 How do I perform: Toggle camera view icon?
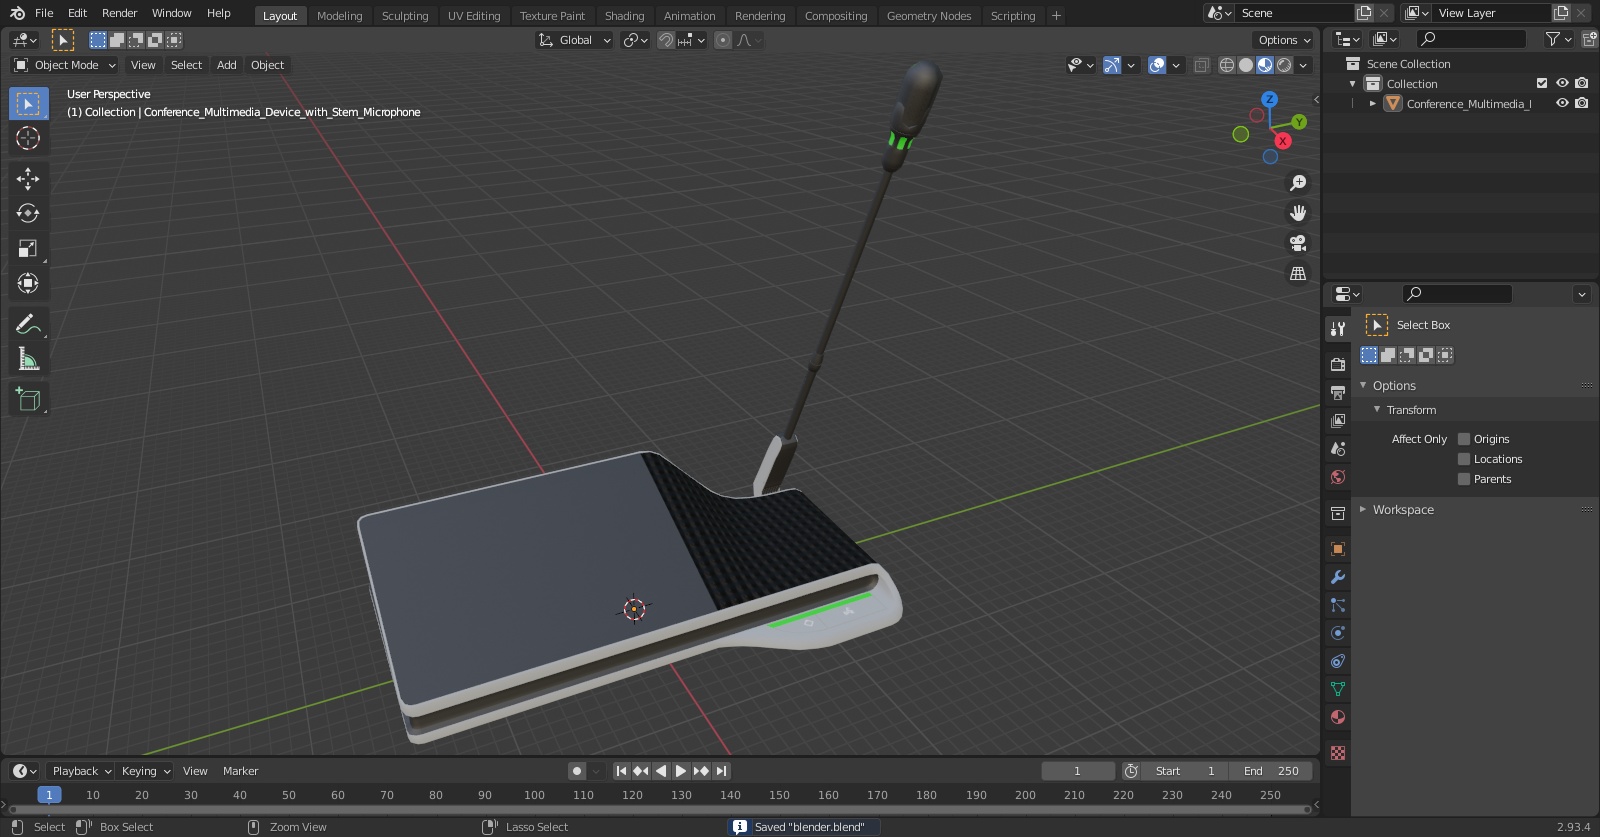tap(1298, 243)
